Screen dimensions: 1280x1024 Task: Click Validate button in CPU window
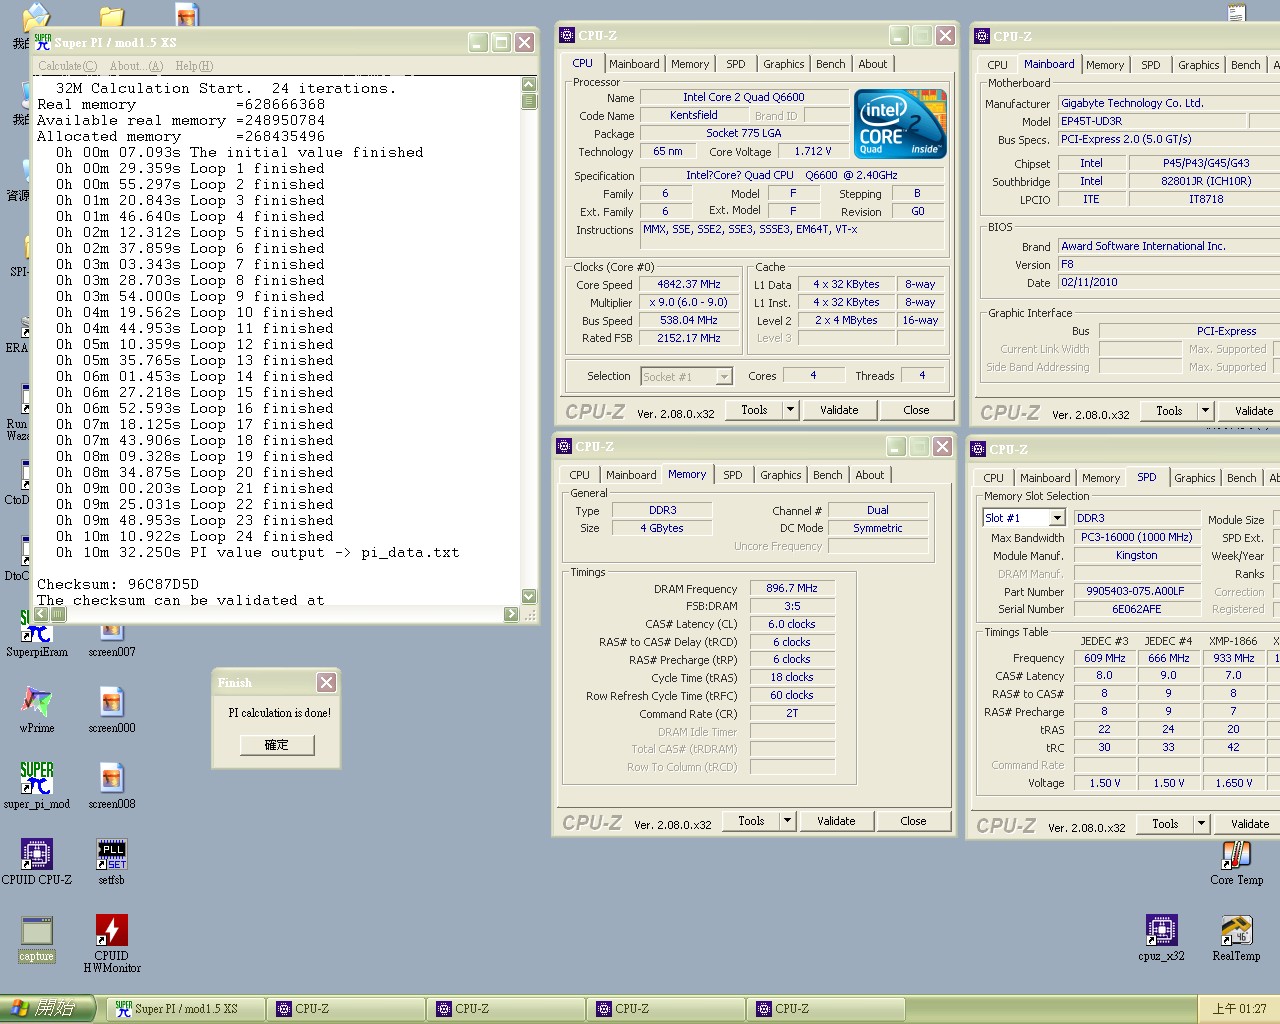839,410
